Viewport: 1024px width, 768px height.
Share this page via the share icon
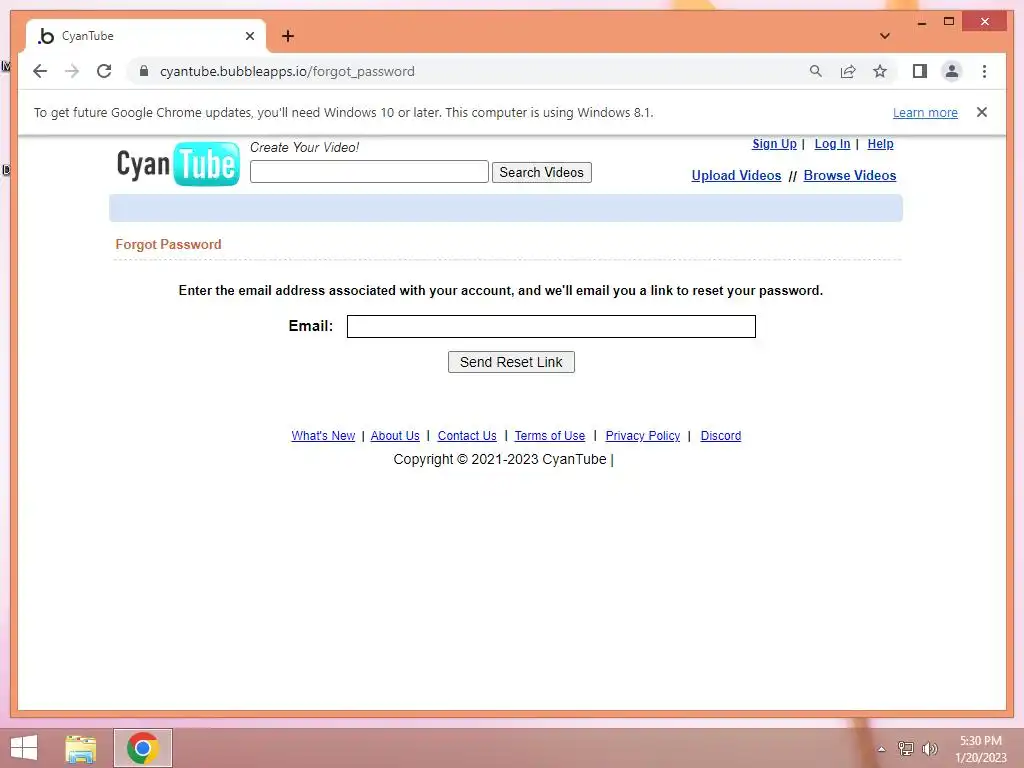click(x=848, y=71)
